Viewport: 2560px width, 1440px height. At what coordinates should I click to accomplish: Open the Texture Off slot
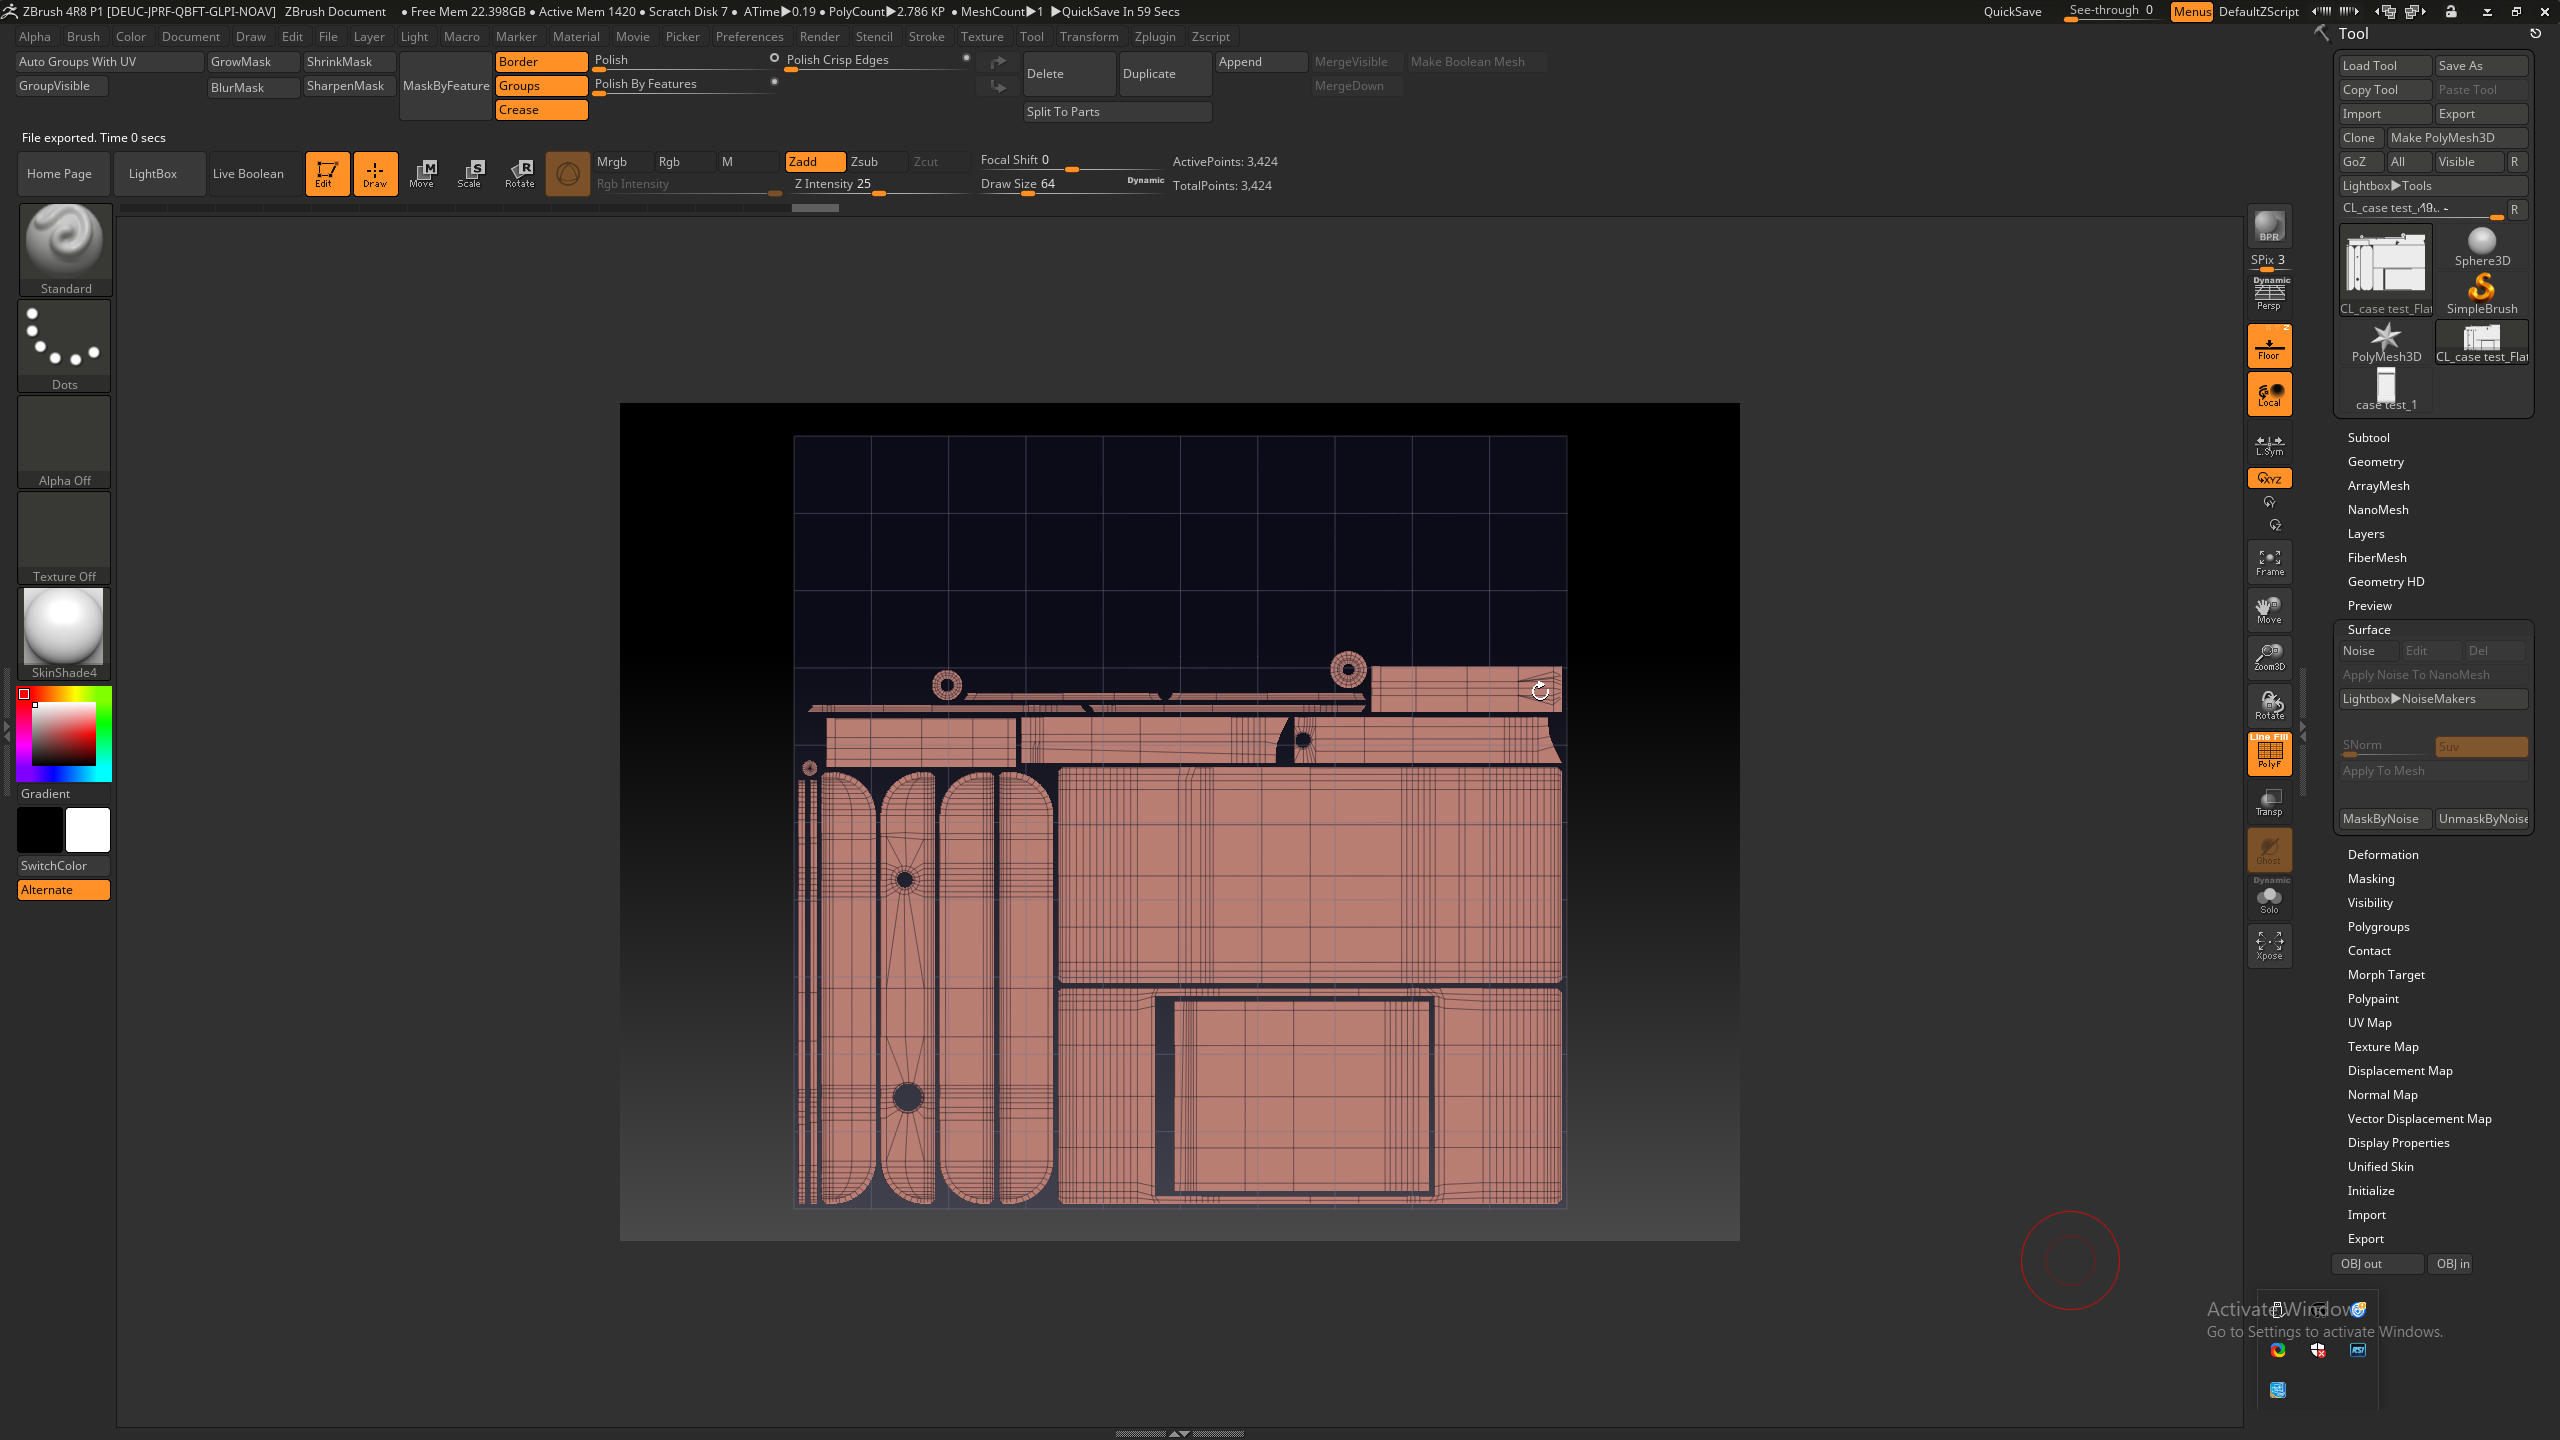tap(65, 537)
